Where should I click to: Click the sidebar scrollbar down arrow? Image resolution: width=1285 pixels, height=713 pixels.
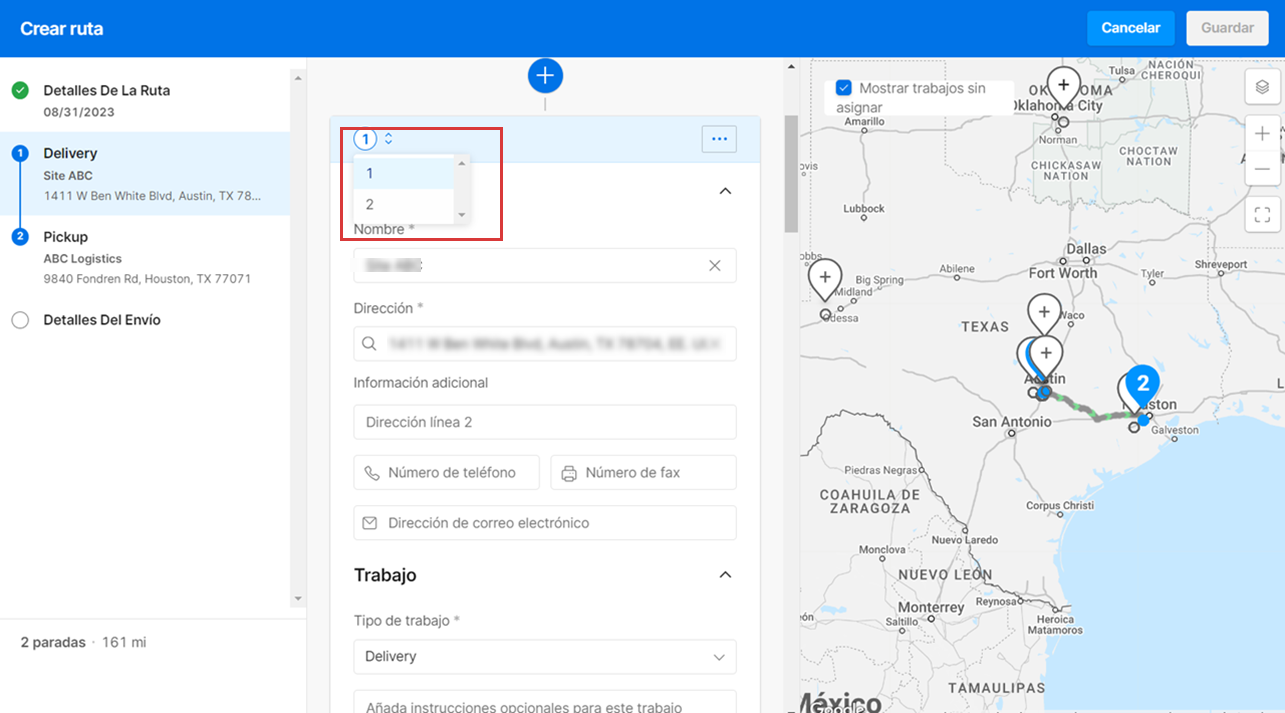coord(297,599)
